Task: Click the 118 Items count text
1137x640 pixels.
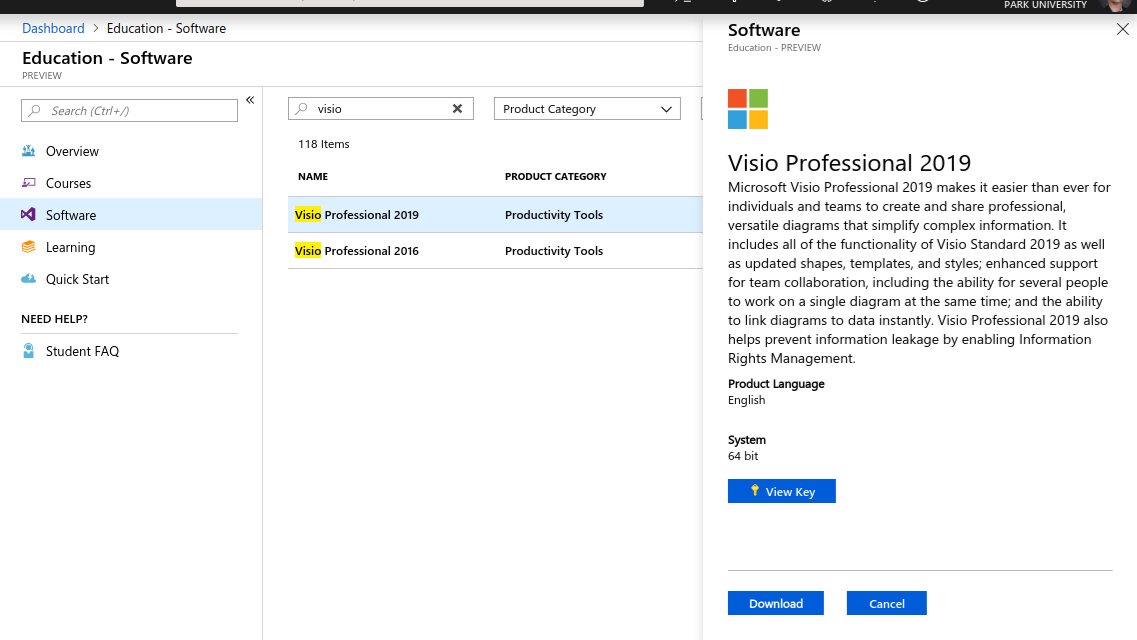Action: tap(323, 144)
